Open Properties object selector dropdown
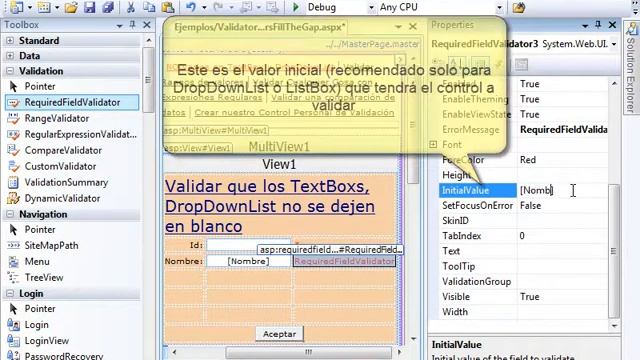 click(613, 44)
